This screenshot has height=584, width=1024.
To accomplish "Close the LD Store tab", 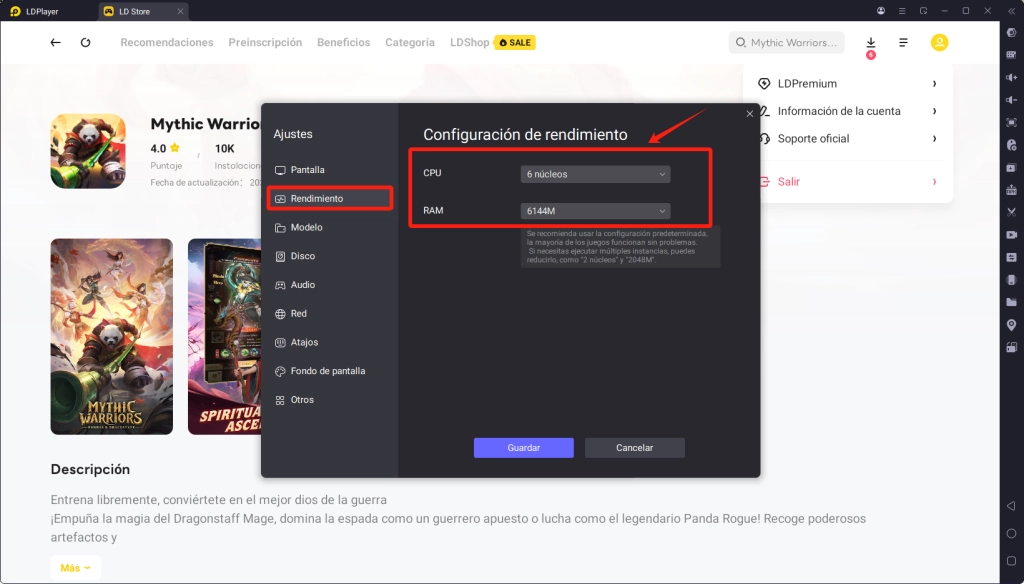I will 180,11.
